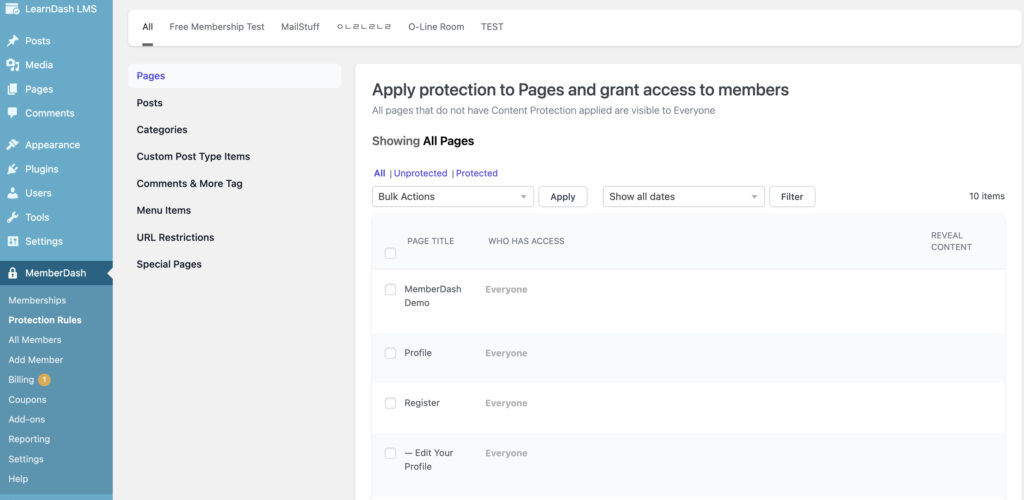Open Memberships submenu item
The height and width of the screenshot is (500, 1024).
point(37,300)
